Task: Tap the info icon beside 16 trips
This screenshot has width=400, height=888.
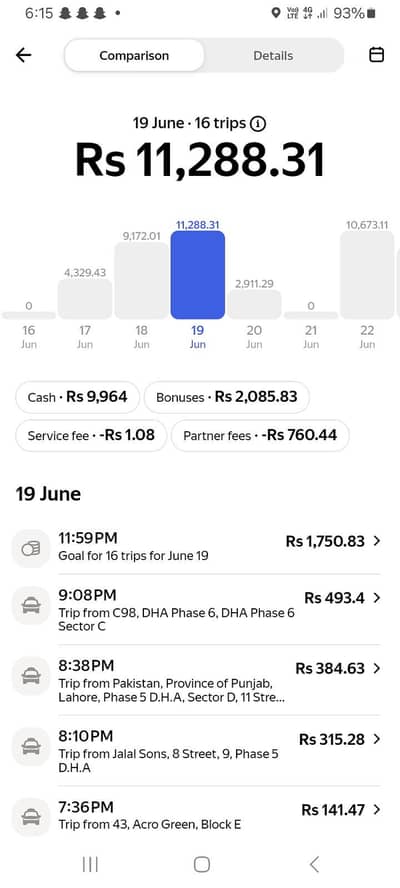Action: tap(258, 123)
